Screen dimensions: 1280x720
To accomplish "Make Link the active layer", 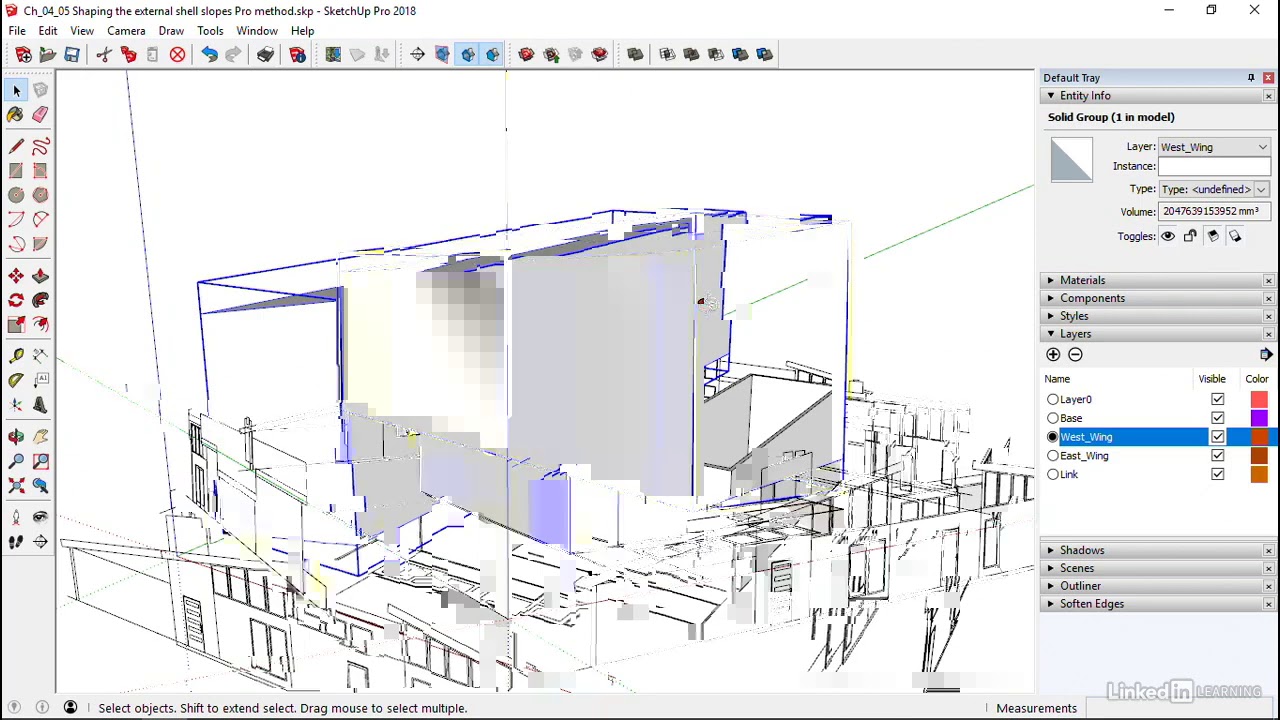I will pos(1052,475).
